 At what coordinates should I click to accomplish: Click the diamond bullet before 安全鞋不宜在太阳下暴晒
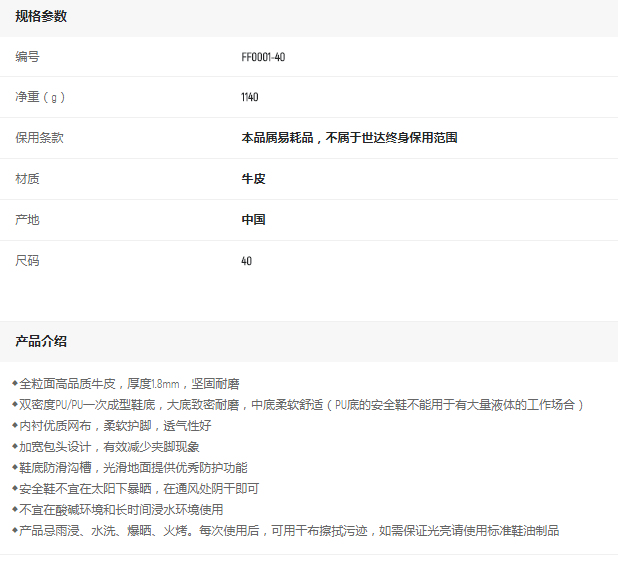(15, 488)
